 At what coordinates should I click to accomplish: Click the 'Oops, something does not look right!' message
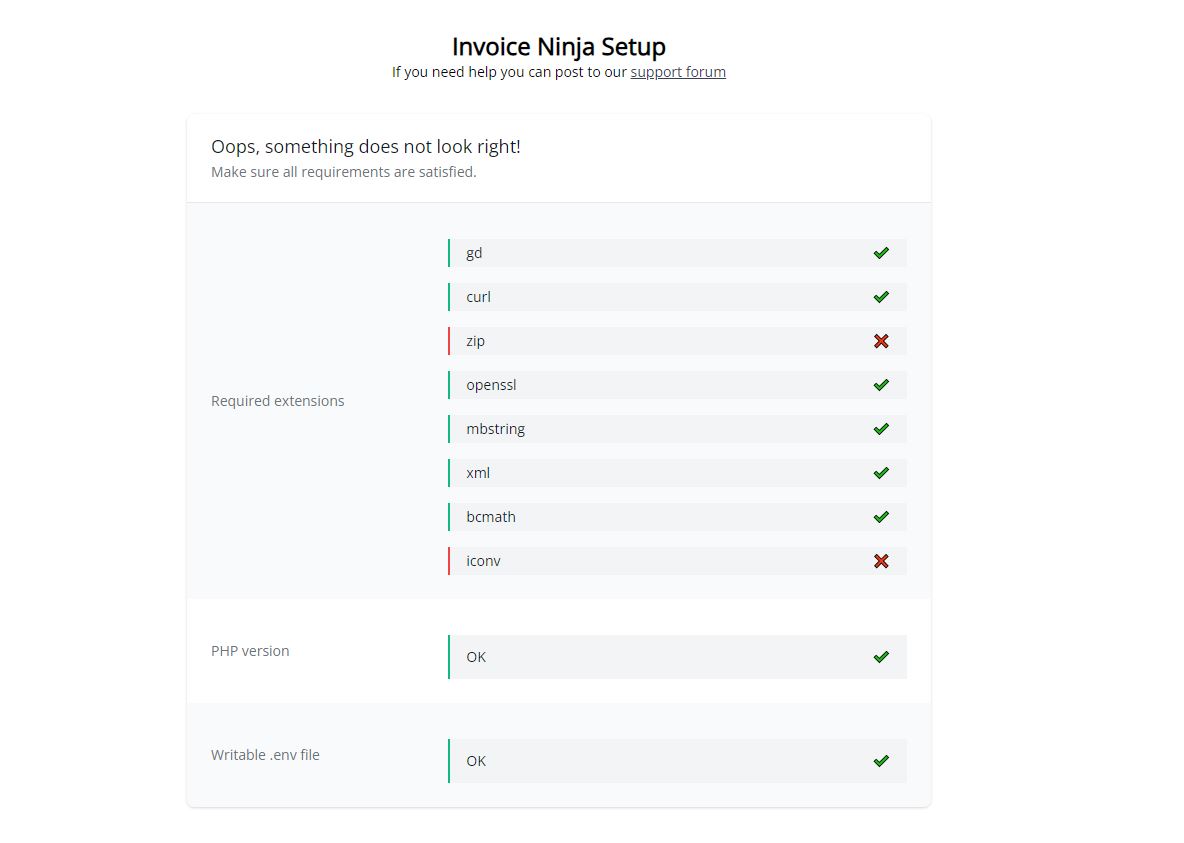tap(365, 147)
